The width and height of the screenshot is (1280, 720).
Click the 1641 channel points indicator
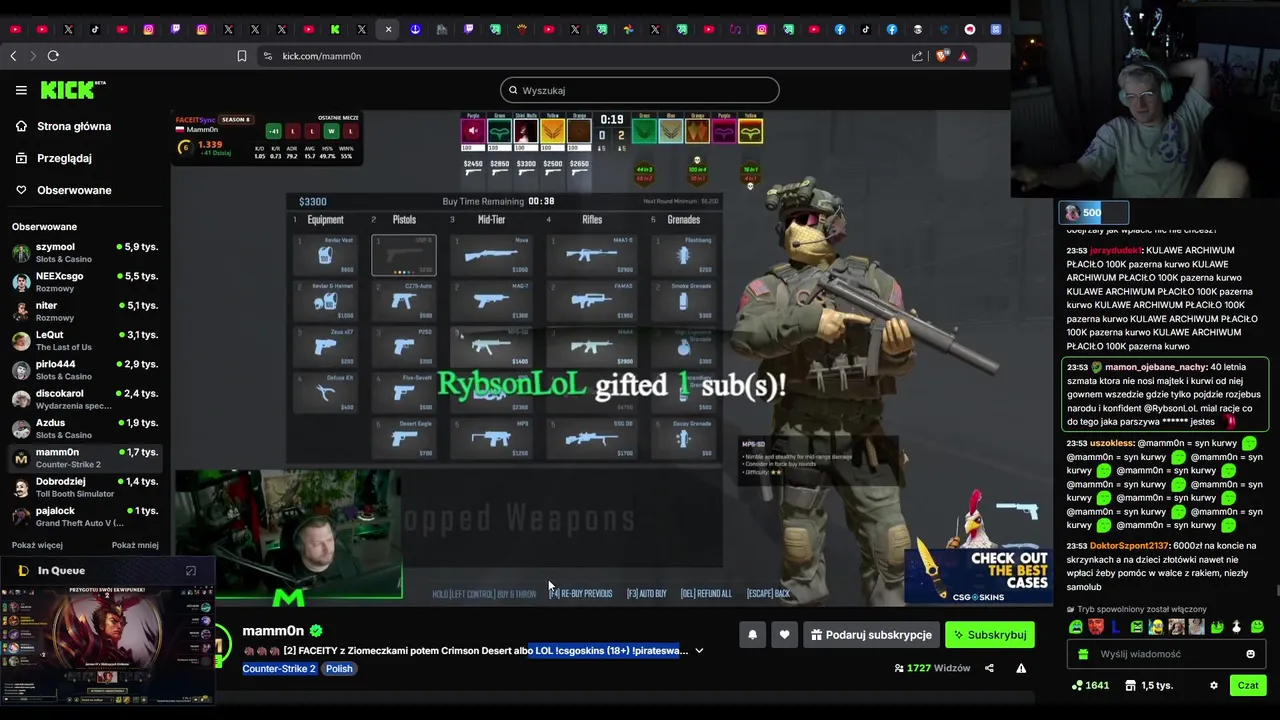(x=1090, y=686)
